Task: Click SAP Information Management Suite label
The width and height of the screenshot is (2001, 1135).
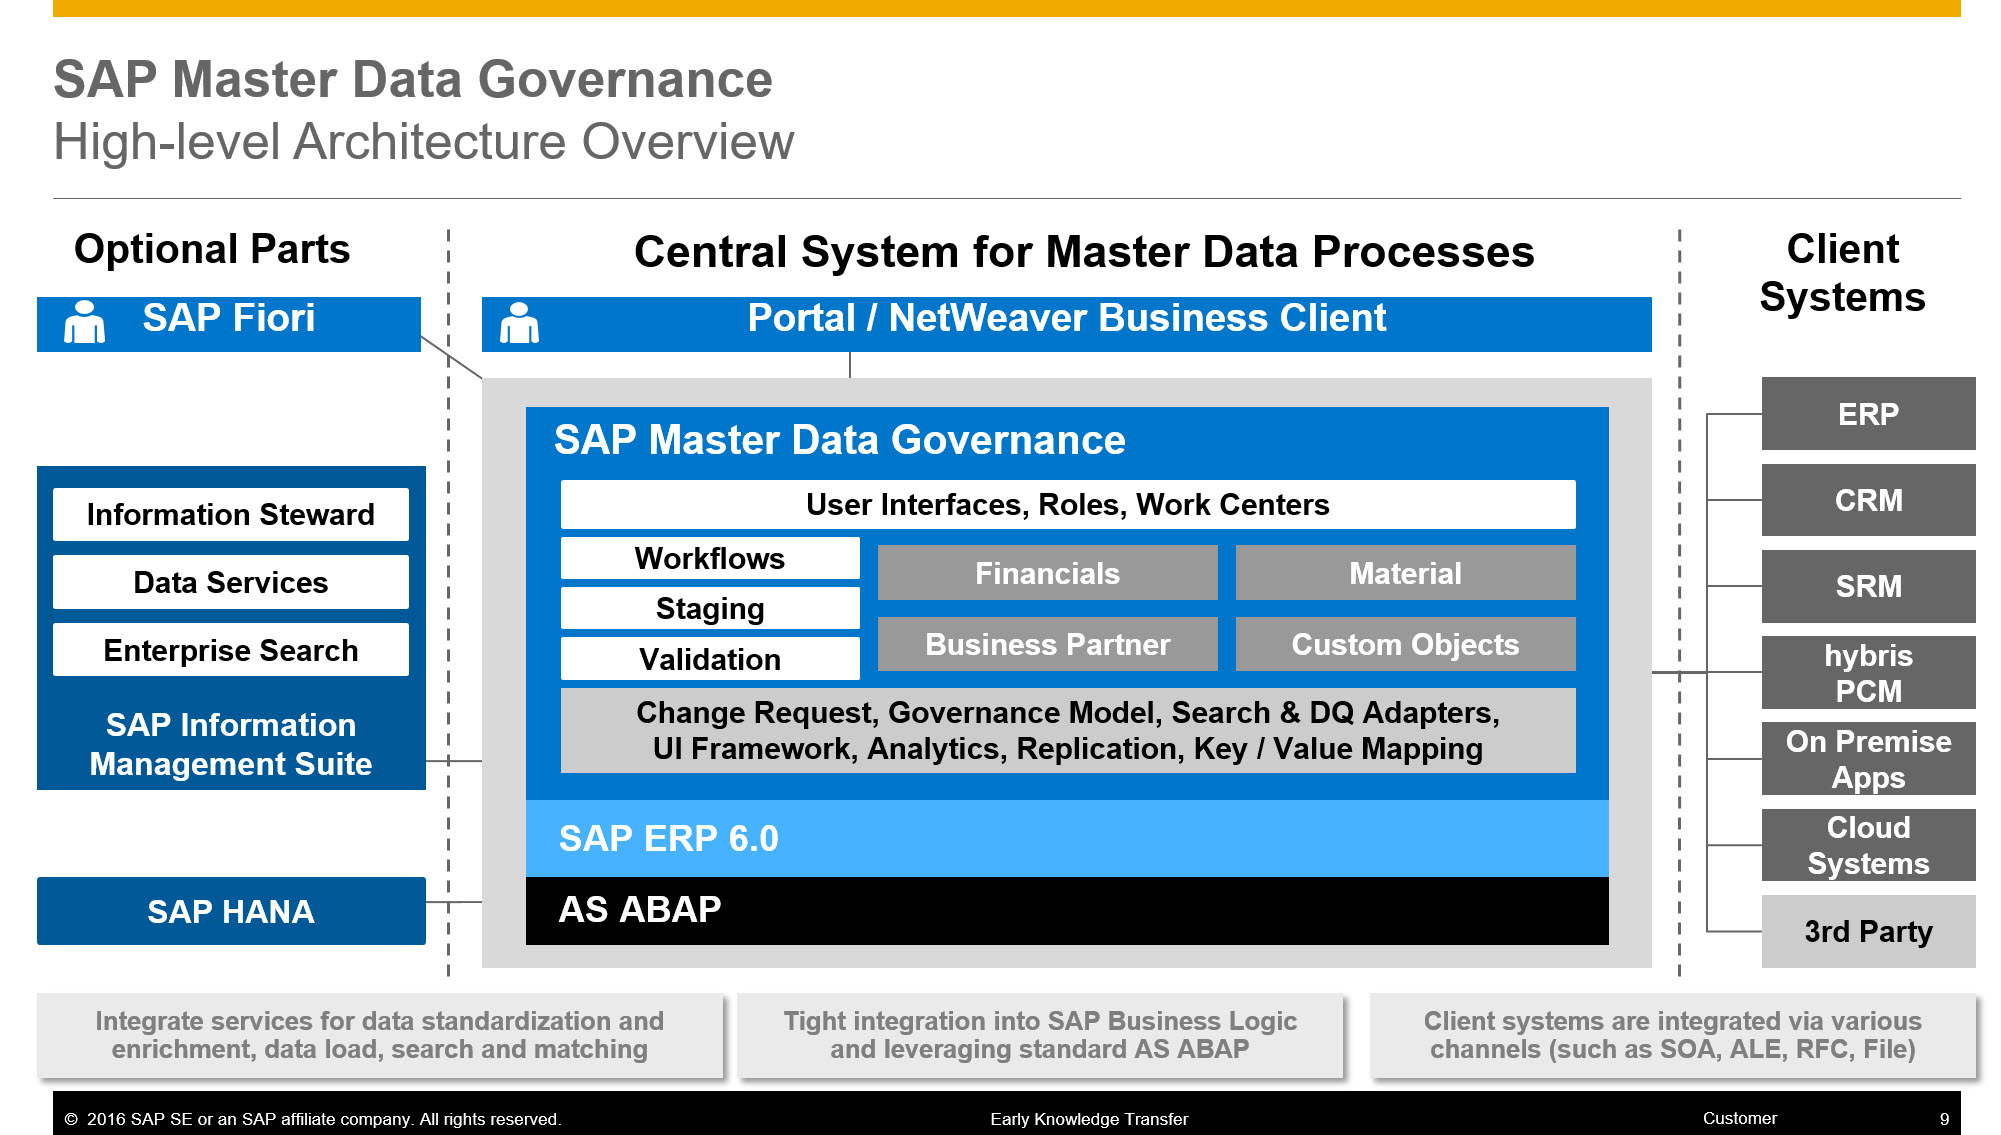Action: [231, 744]
